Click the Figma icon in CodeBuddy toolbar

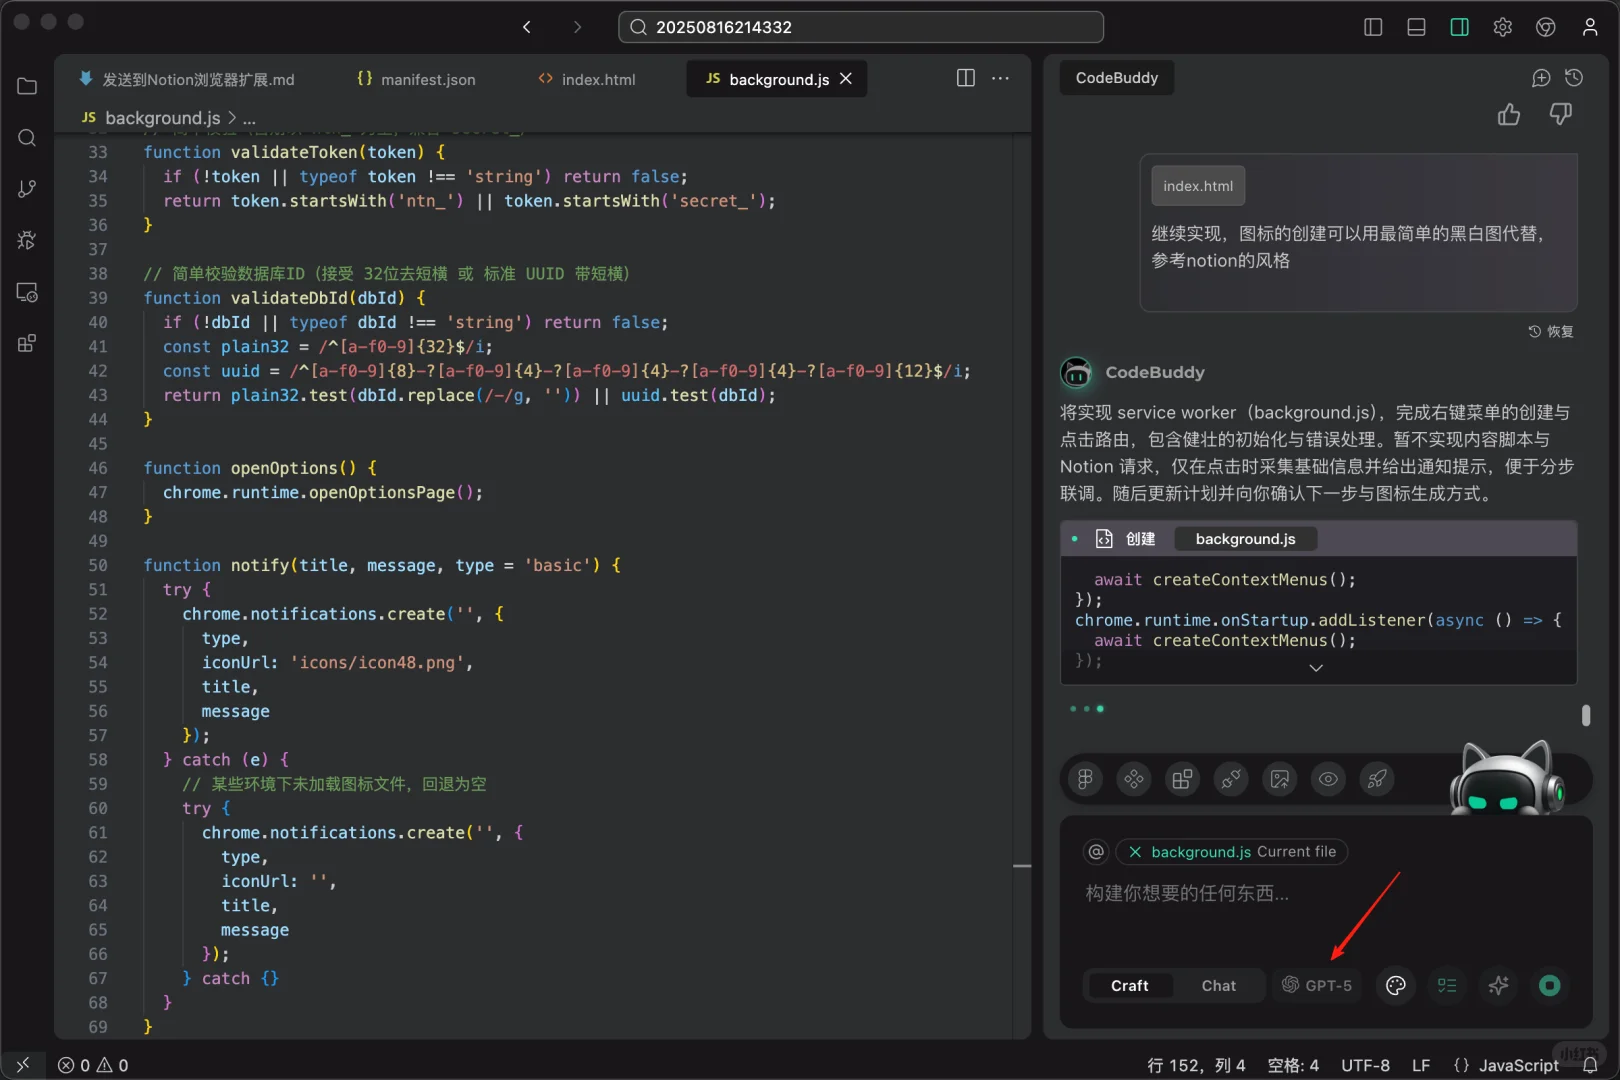point(1085,779)
